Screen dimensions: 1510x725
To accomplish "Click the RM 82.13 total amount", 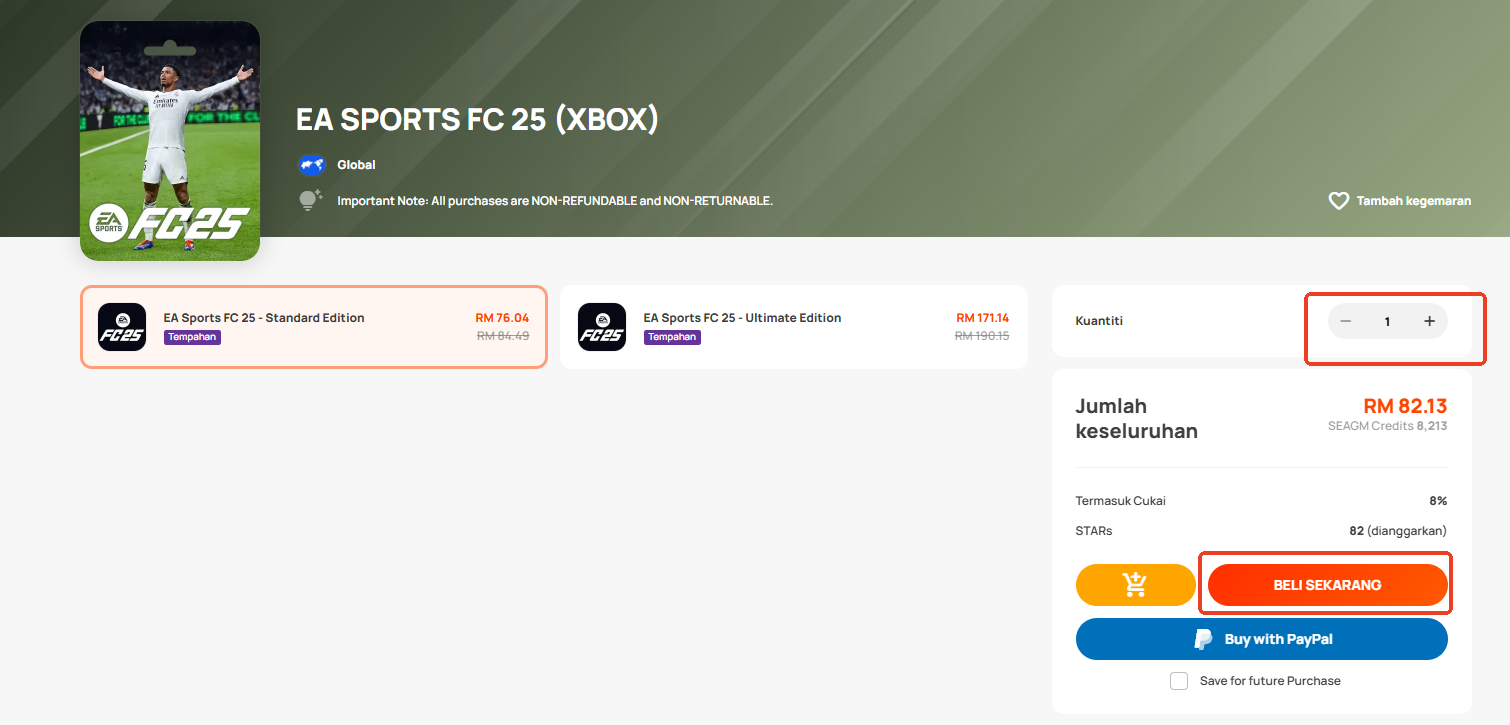I will pos(1405,405).
